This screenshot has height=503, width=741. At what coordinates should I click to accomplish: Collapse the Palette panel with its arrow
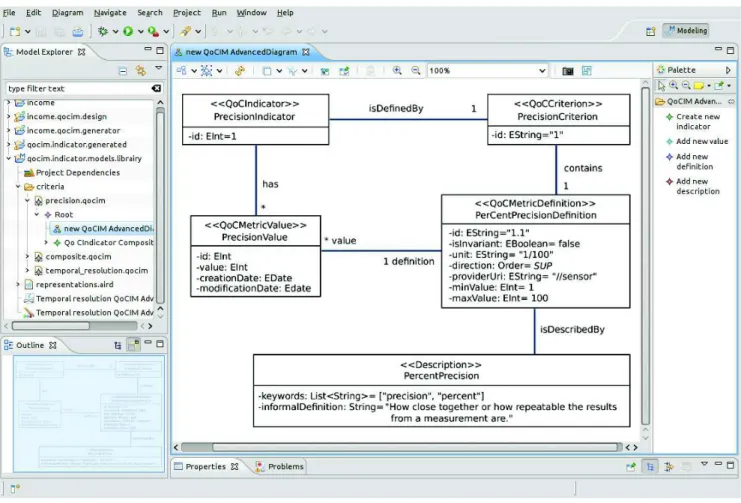click(728, 70)
